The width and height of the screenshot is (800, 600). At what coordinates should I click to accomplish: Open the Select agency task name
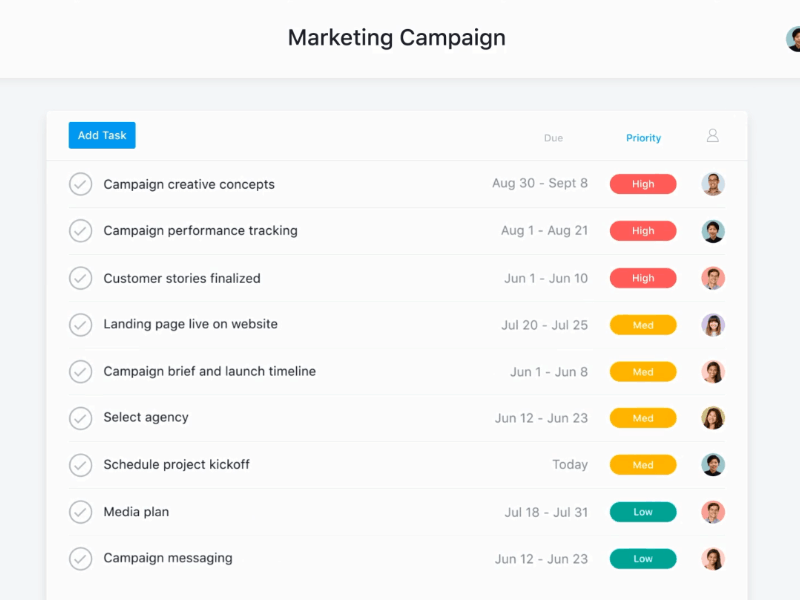pyautogui.click(x=146, y=417)
